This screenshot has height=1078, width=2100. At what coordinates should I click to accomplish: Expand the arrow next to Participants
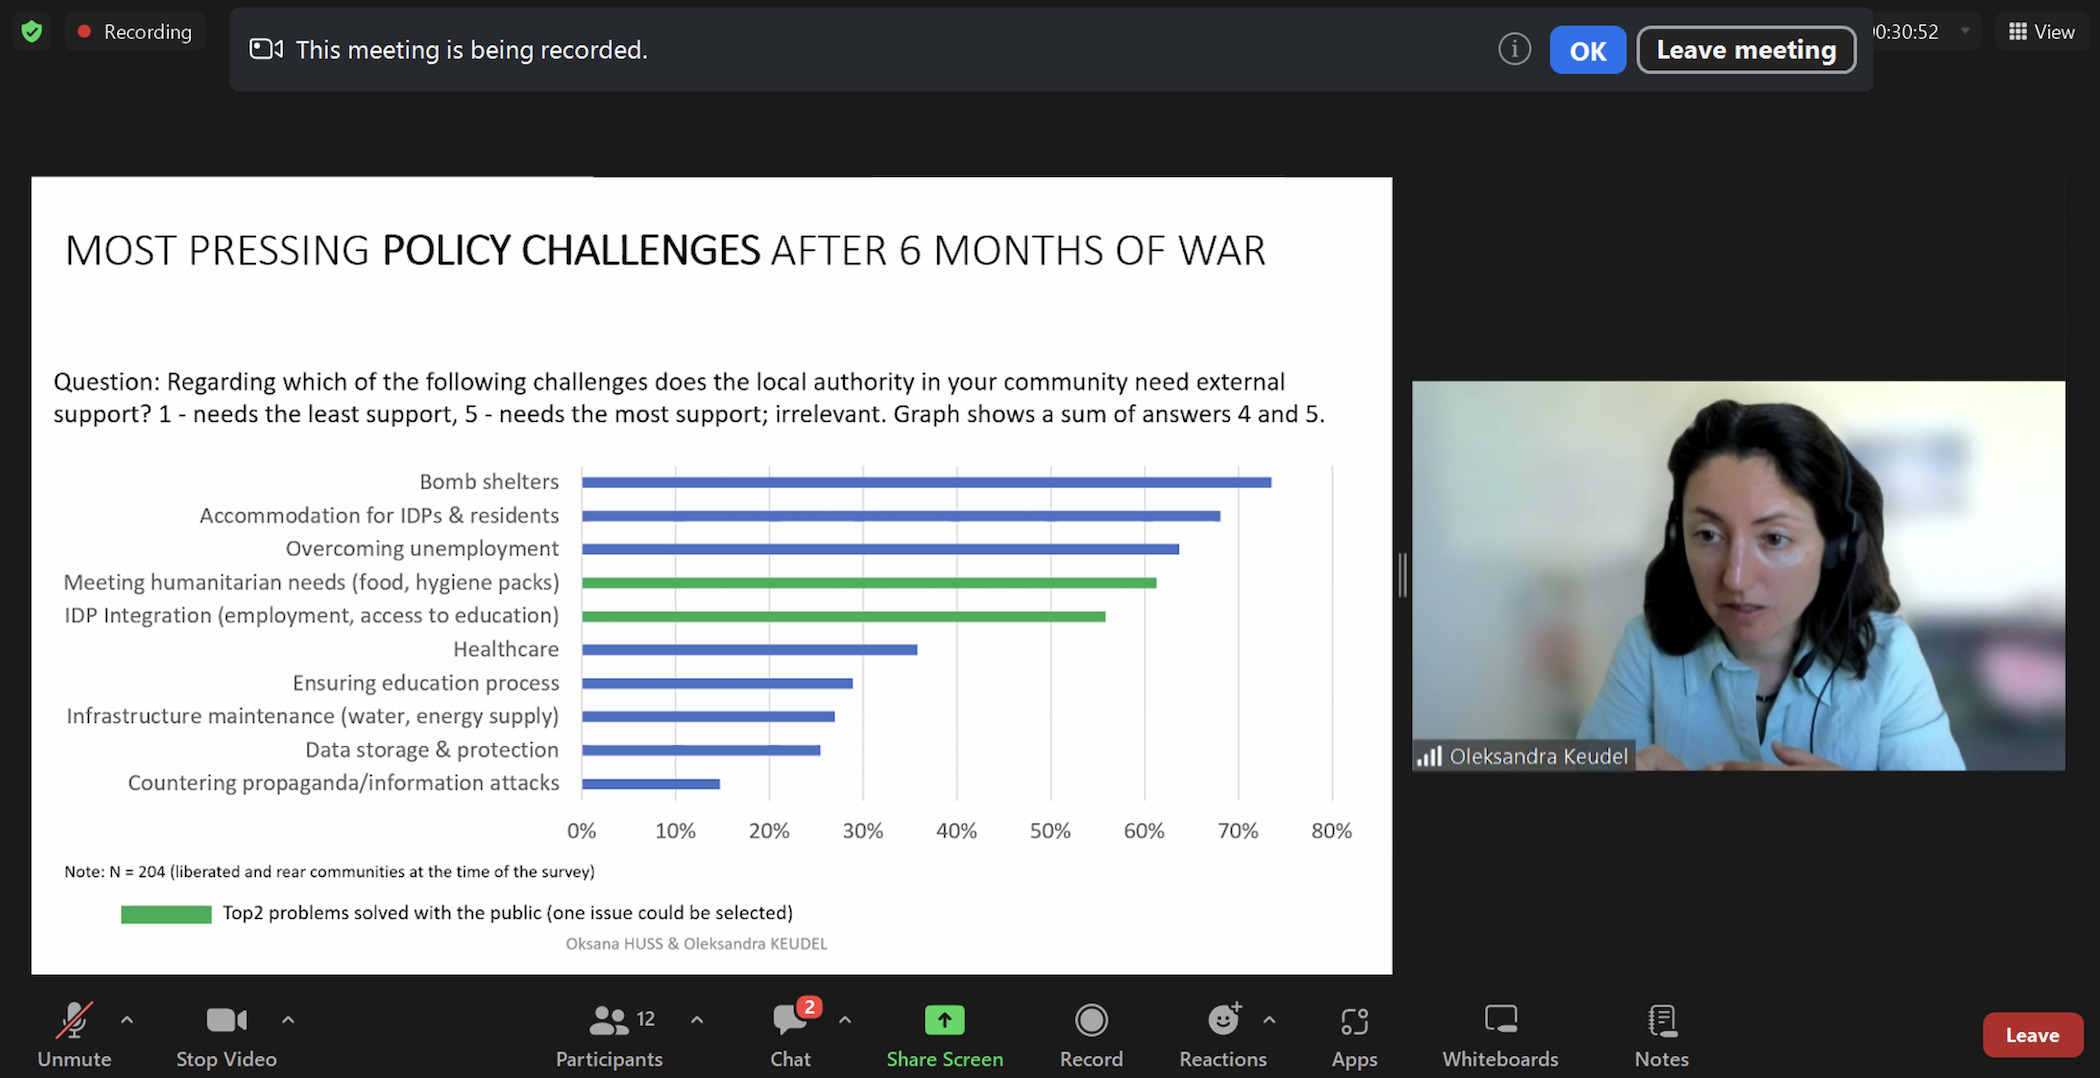[697, 1020]
